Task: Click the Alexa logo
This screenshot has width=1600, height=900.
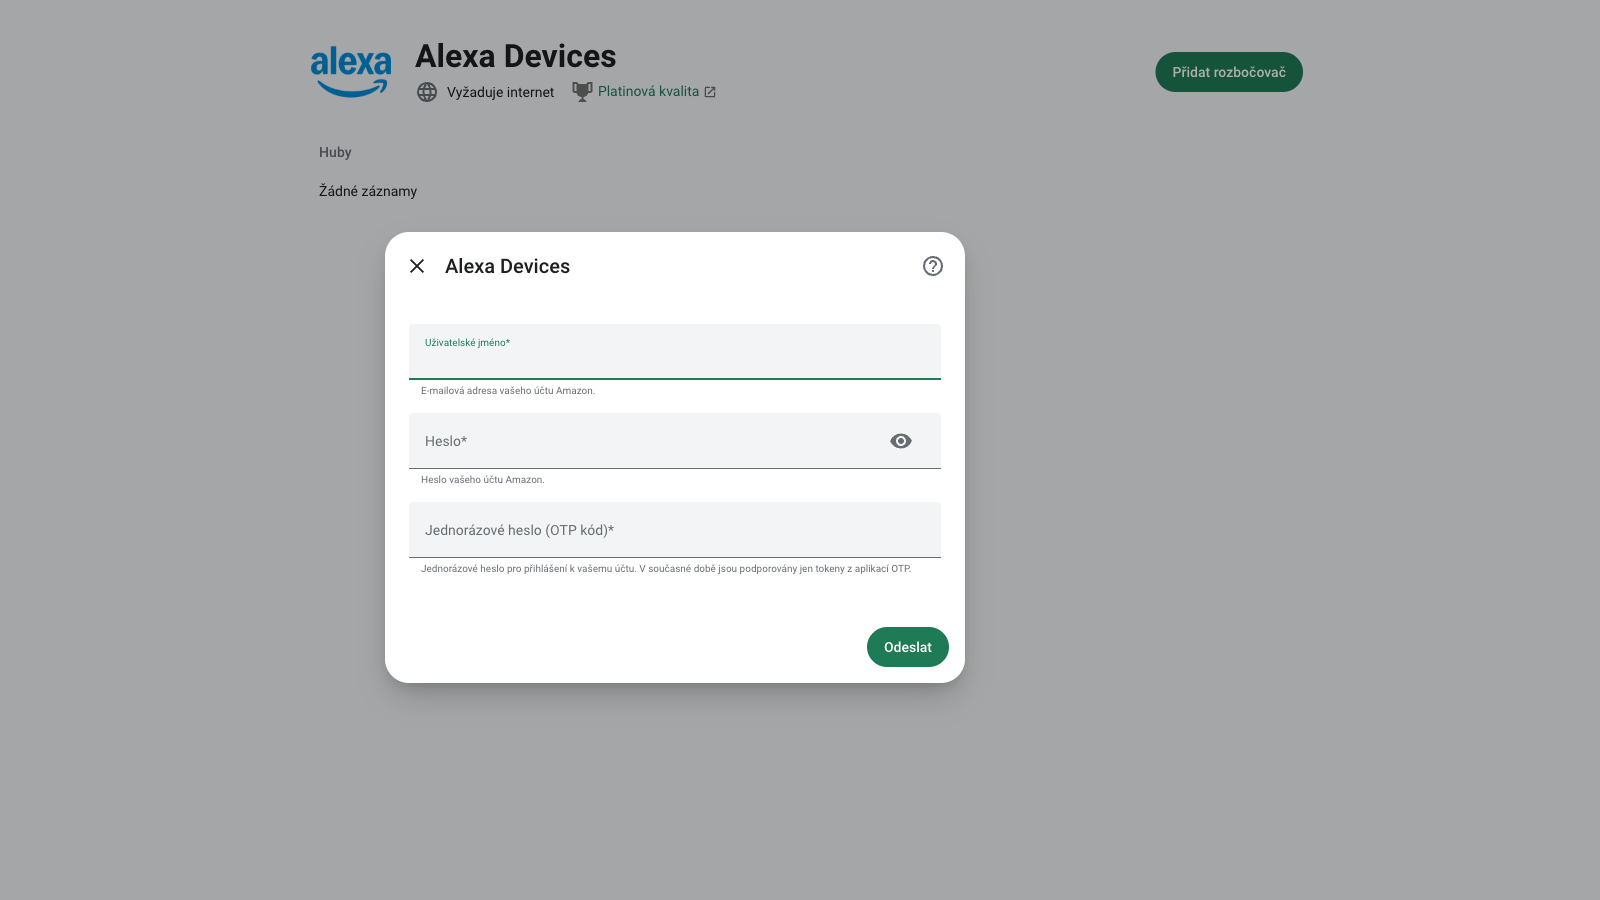Action: pyautogui.click(x=351, y=72)
